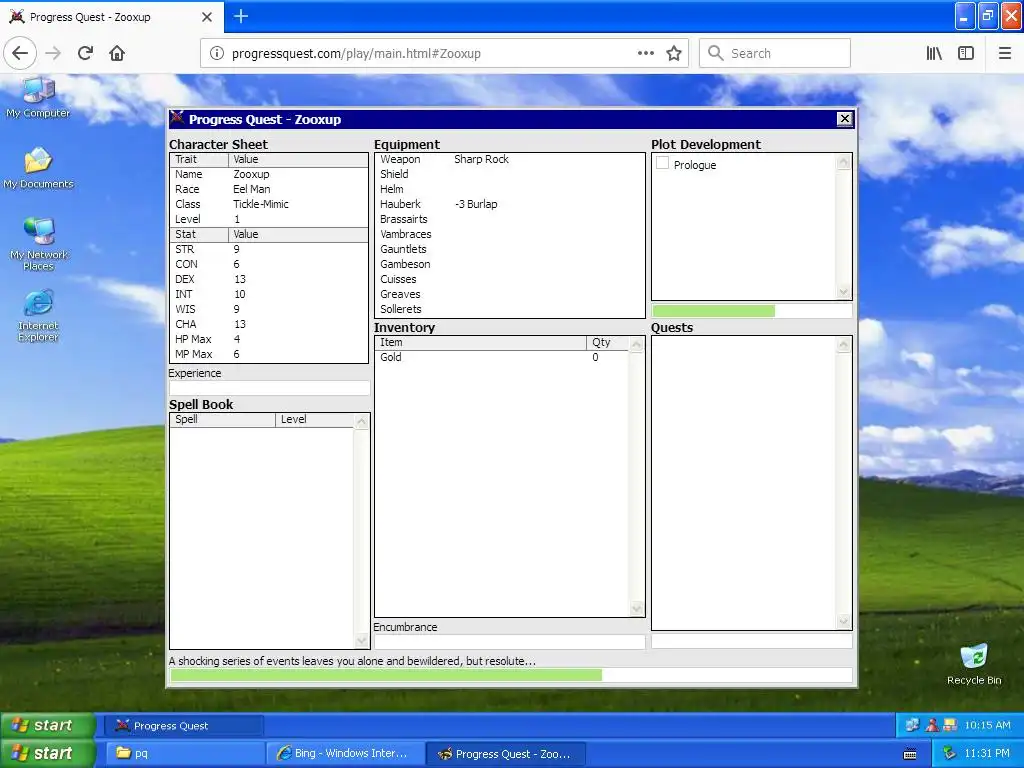The height and width of the screenshot is (768, 1024).
Task: Reload the Progress Quest page
Action: coord(86,53)
